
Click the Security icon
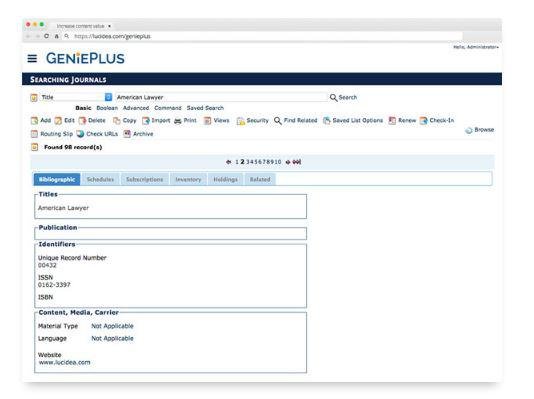[x=241, y=121]
